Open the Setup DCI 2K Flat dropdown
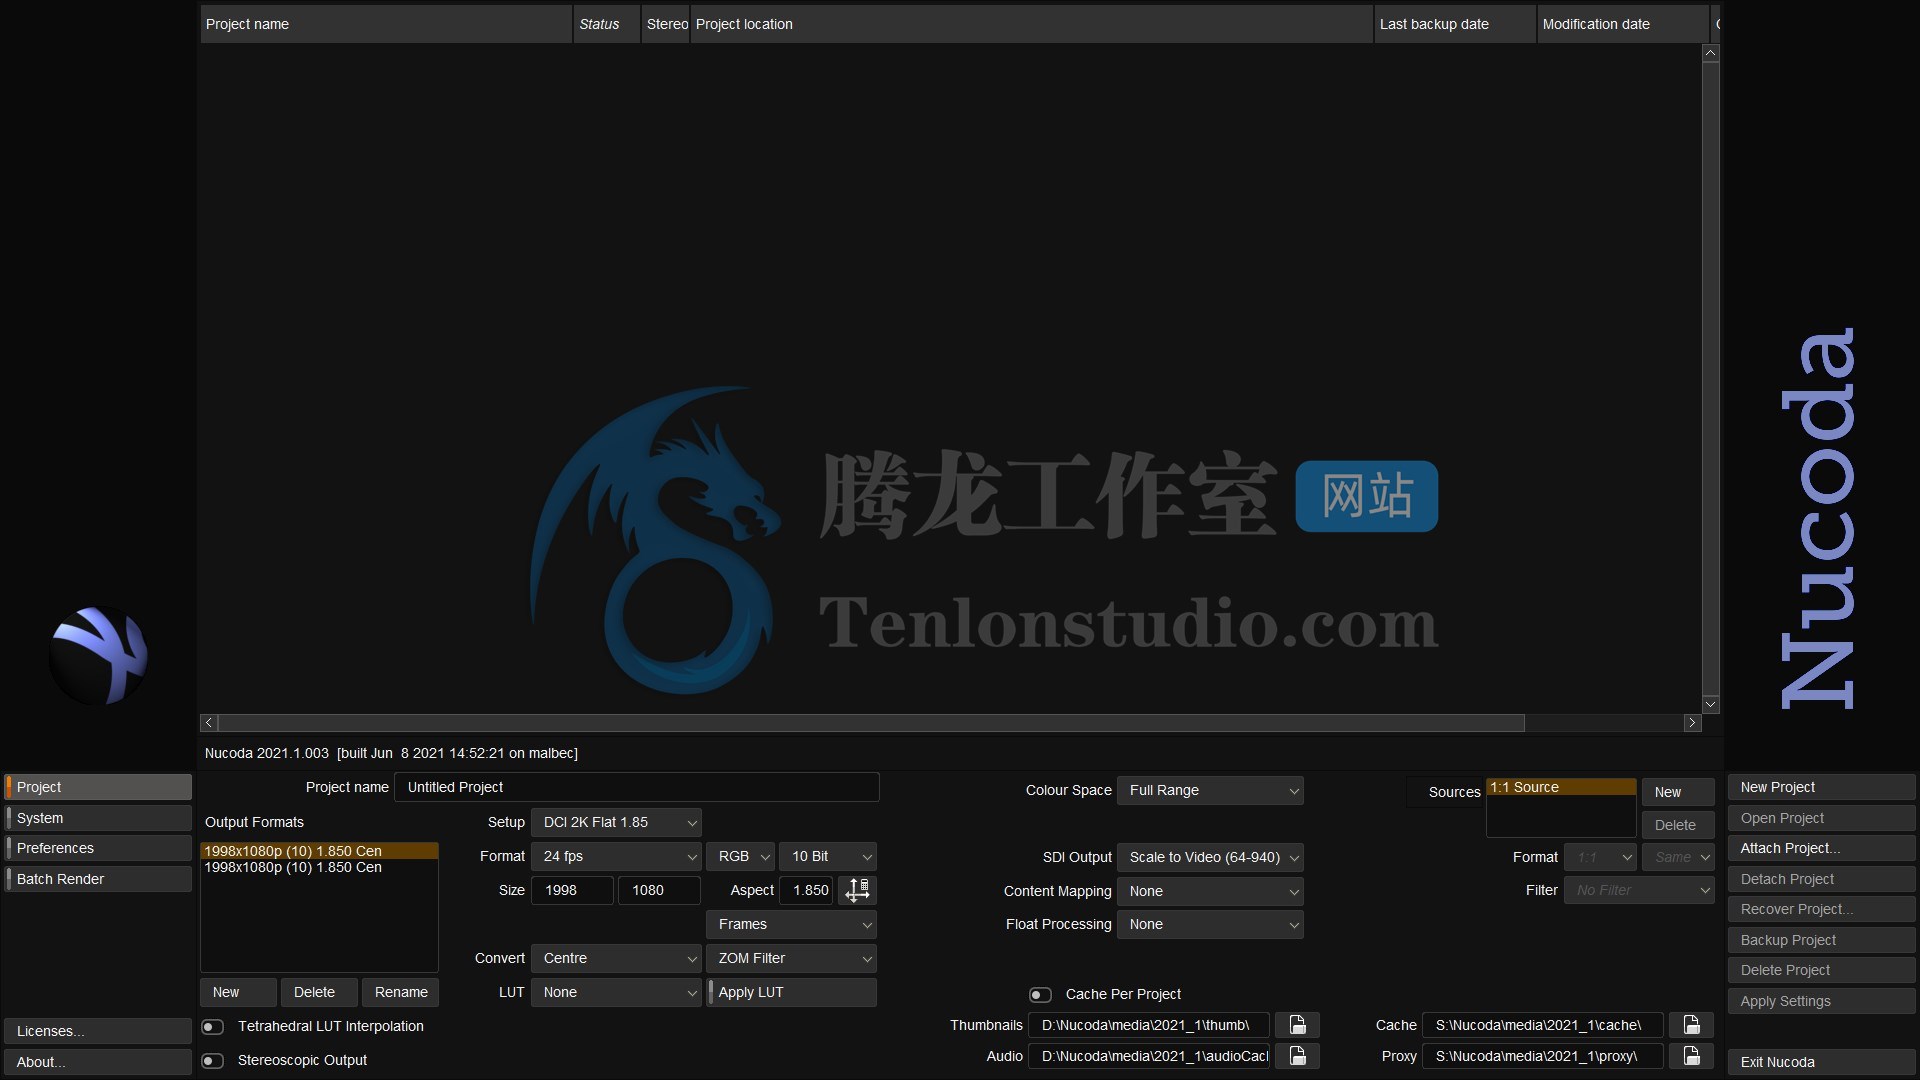 coord(616,822)
